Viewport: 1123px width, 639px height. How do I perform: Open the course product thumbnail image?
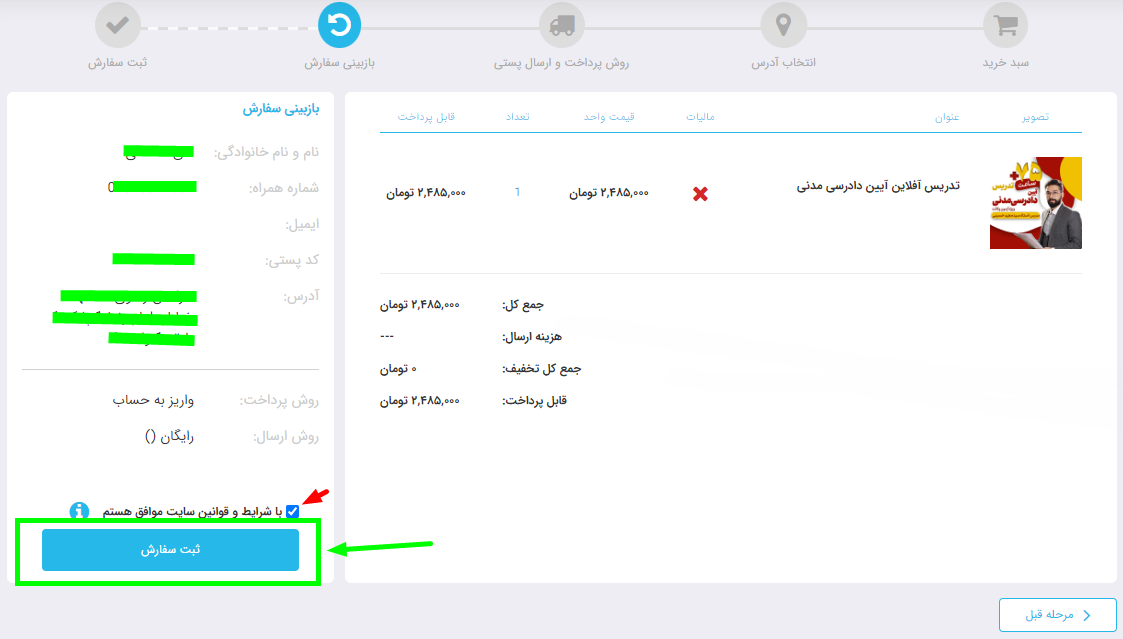point(1035,203)
